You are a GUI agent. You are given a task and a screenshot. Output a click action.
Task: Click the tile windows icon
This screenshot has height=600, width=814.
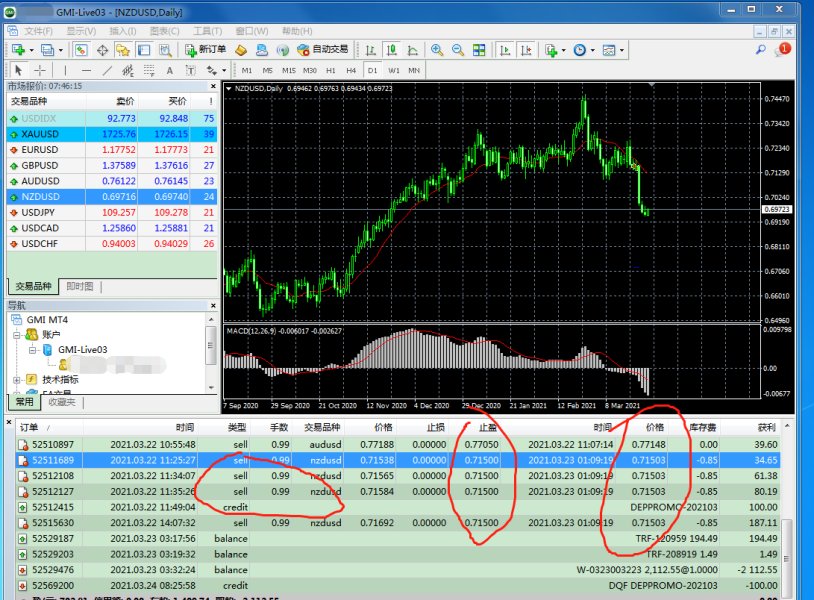[479, 50]
